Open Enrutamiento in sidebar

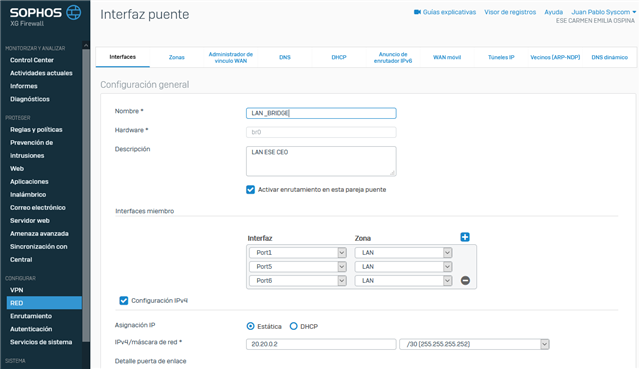click(x=31, y=316)
